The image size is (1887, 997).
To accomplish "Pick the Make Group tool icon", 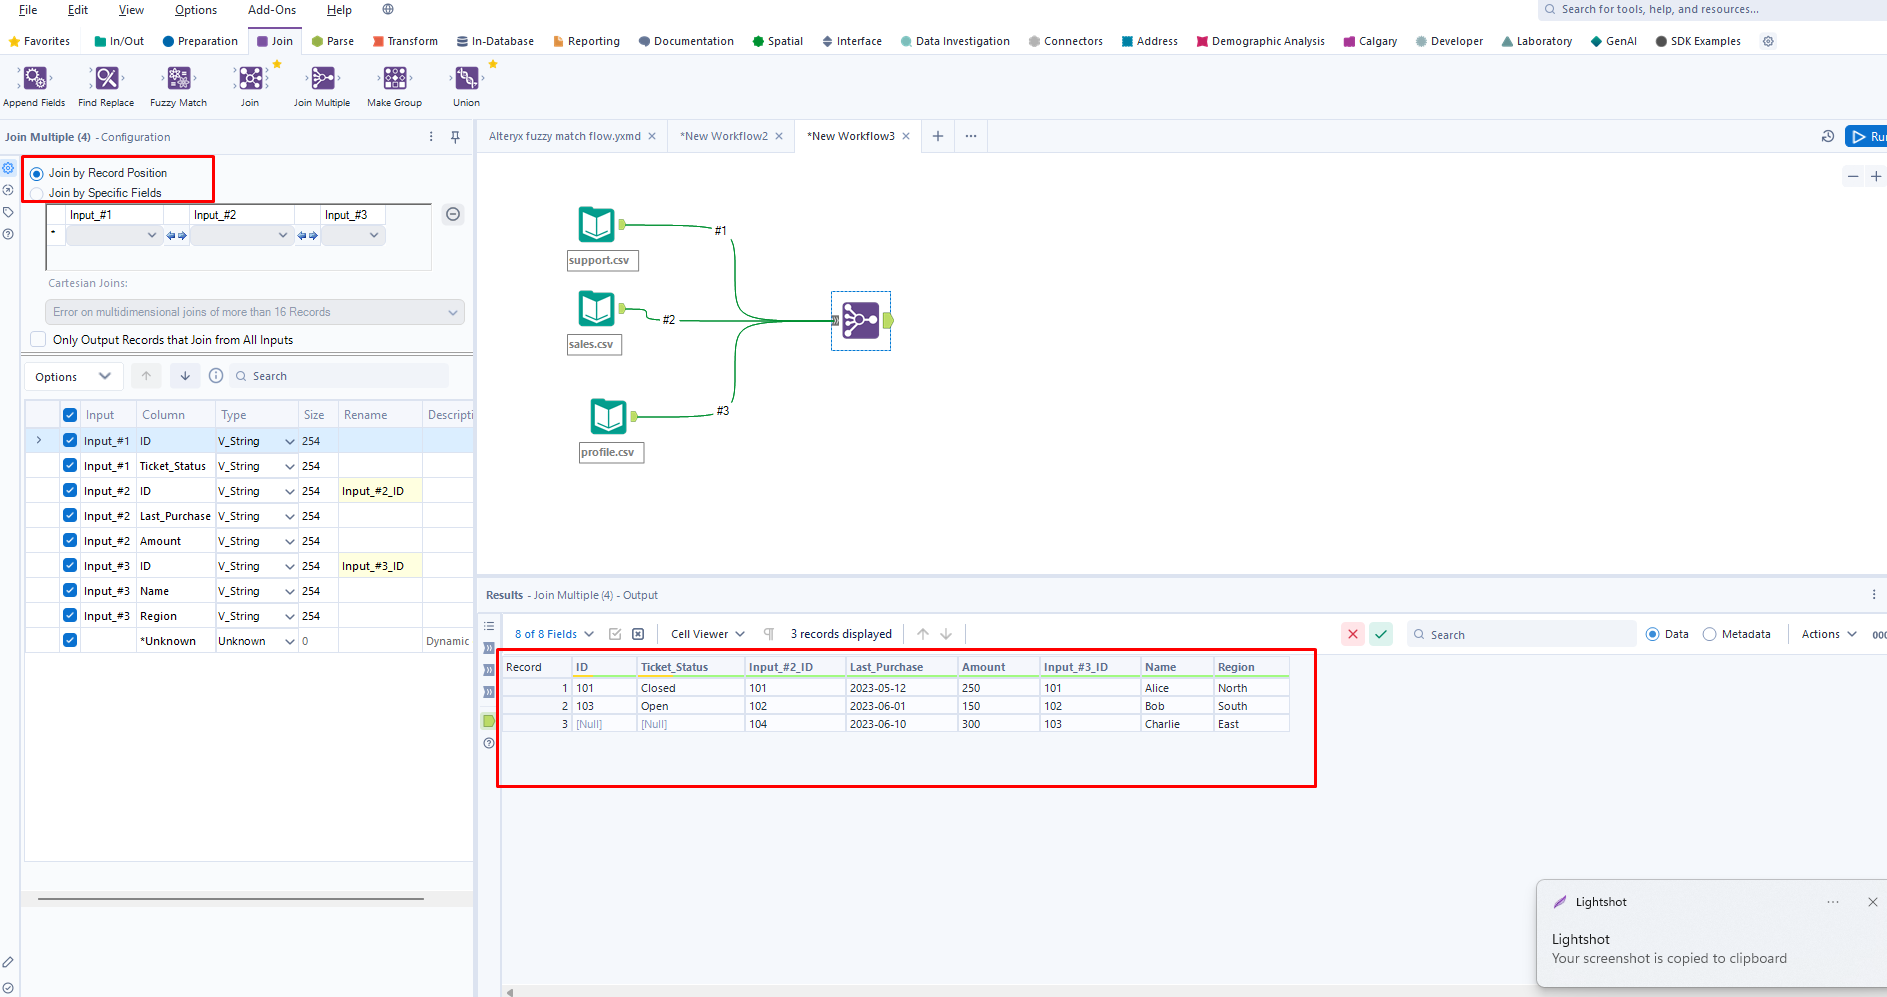I will [x=395, y=79].
